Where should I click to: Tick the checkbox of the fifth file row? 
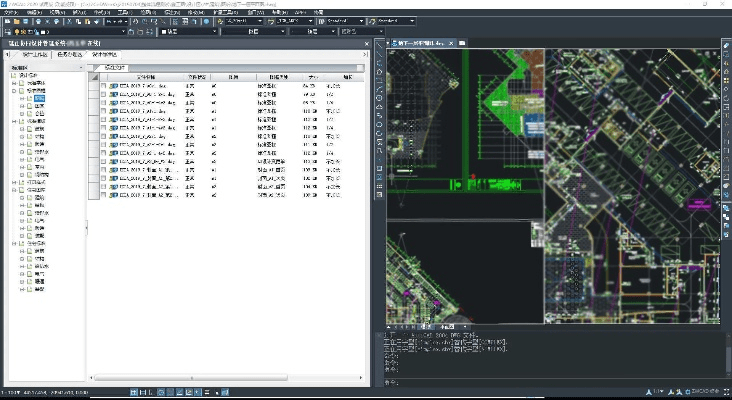(103, 119)
